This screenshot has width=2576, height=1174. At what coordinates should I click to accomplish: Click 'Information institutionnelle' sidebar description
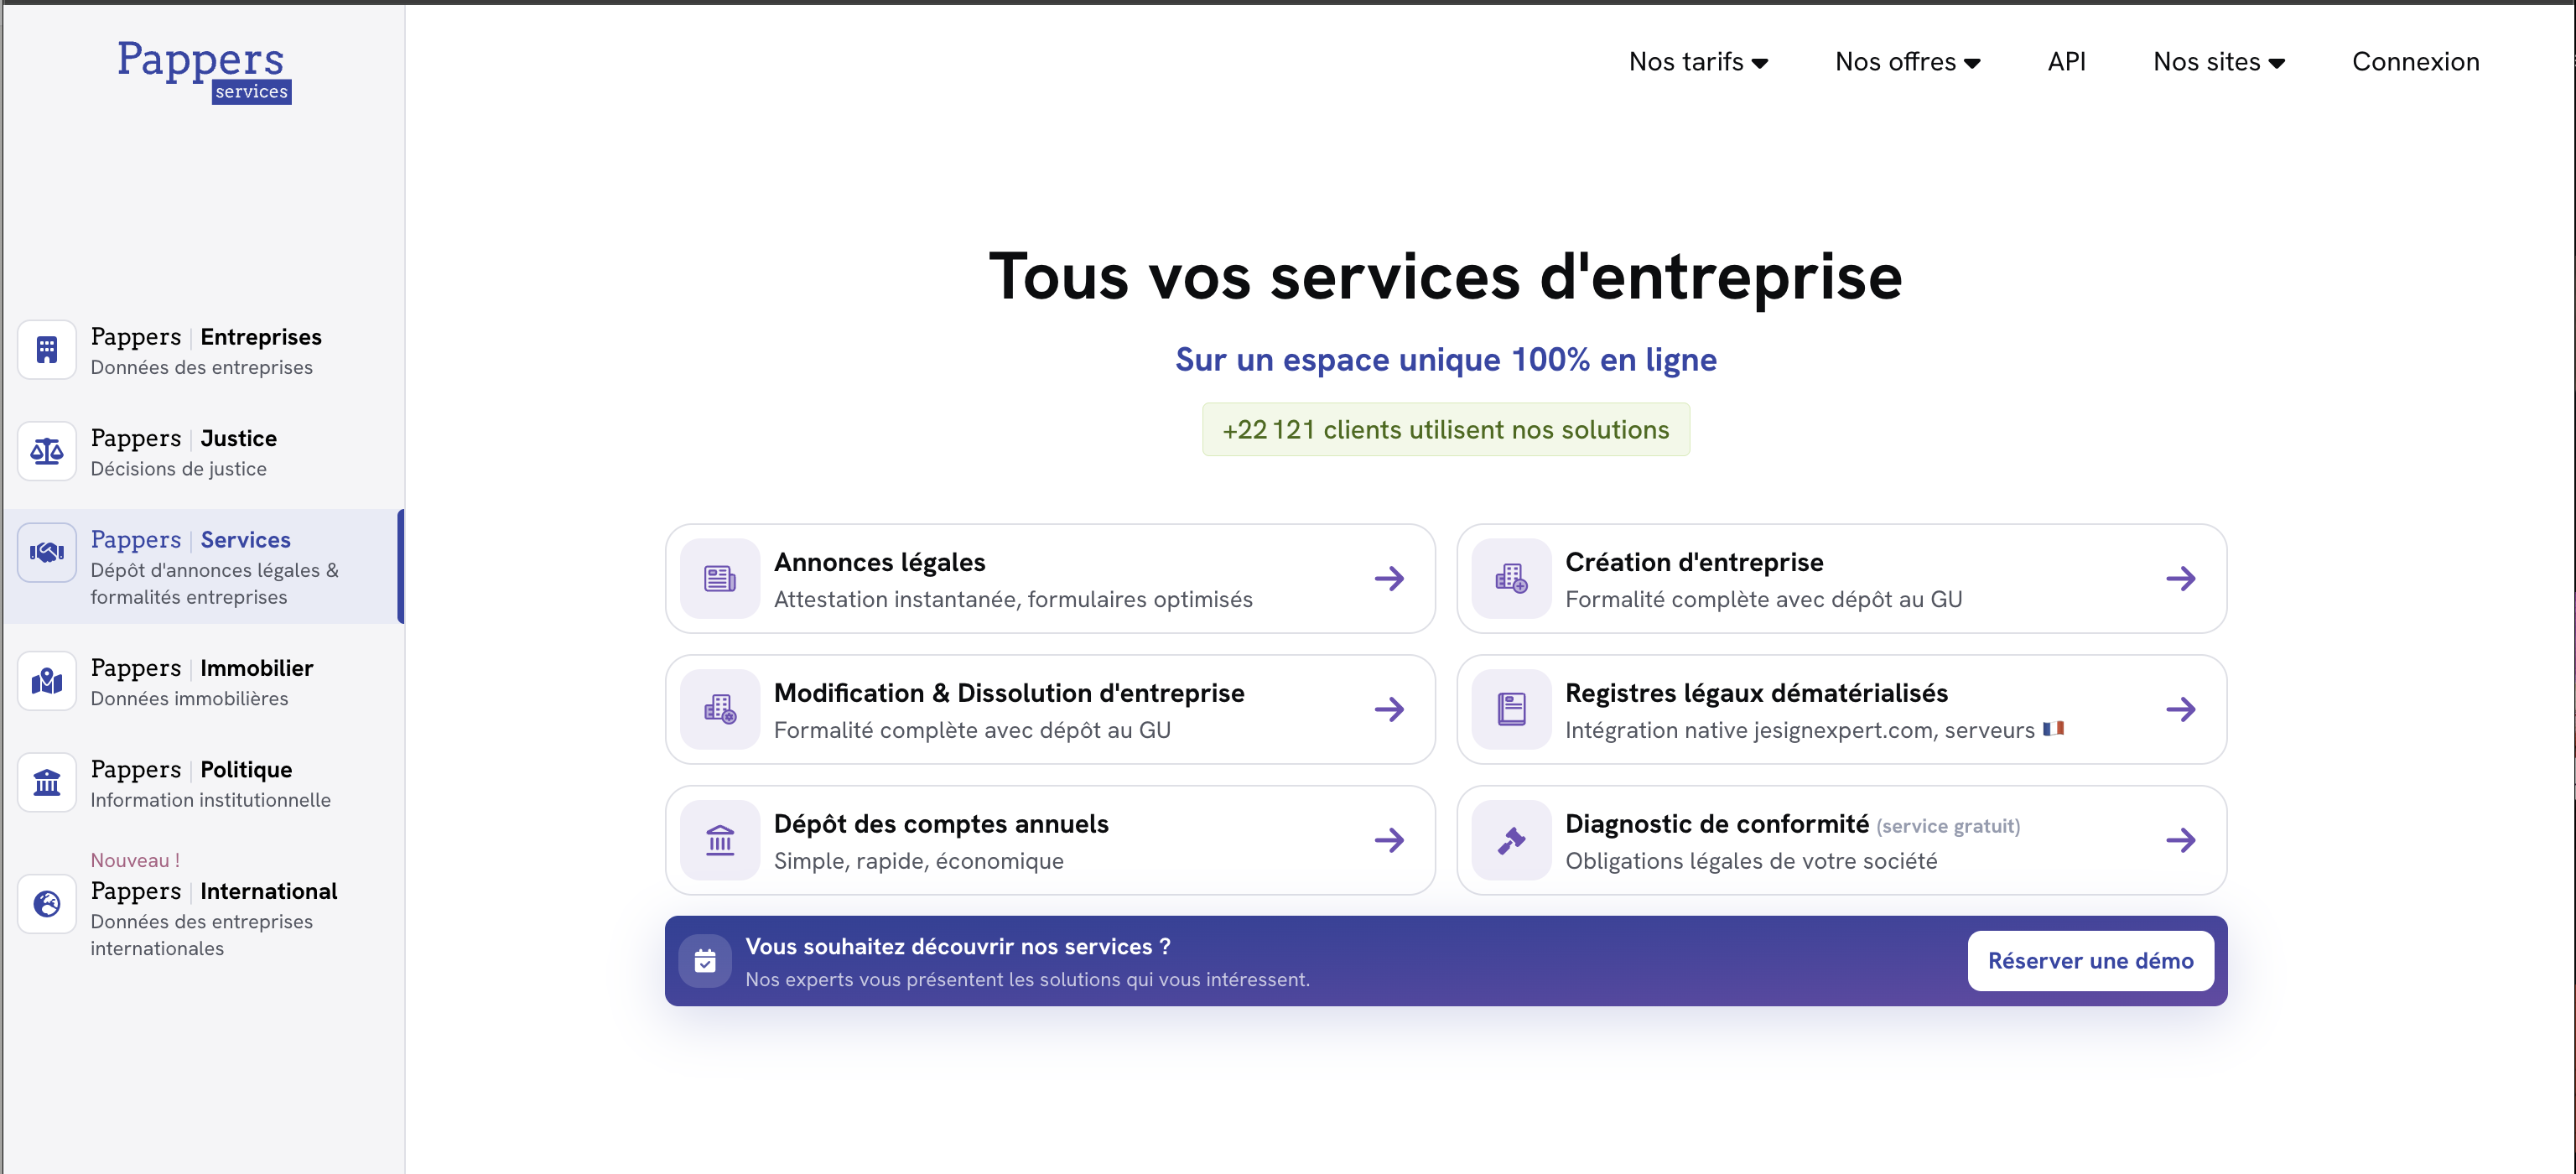point(210,800)
